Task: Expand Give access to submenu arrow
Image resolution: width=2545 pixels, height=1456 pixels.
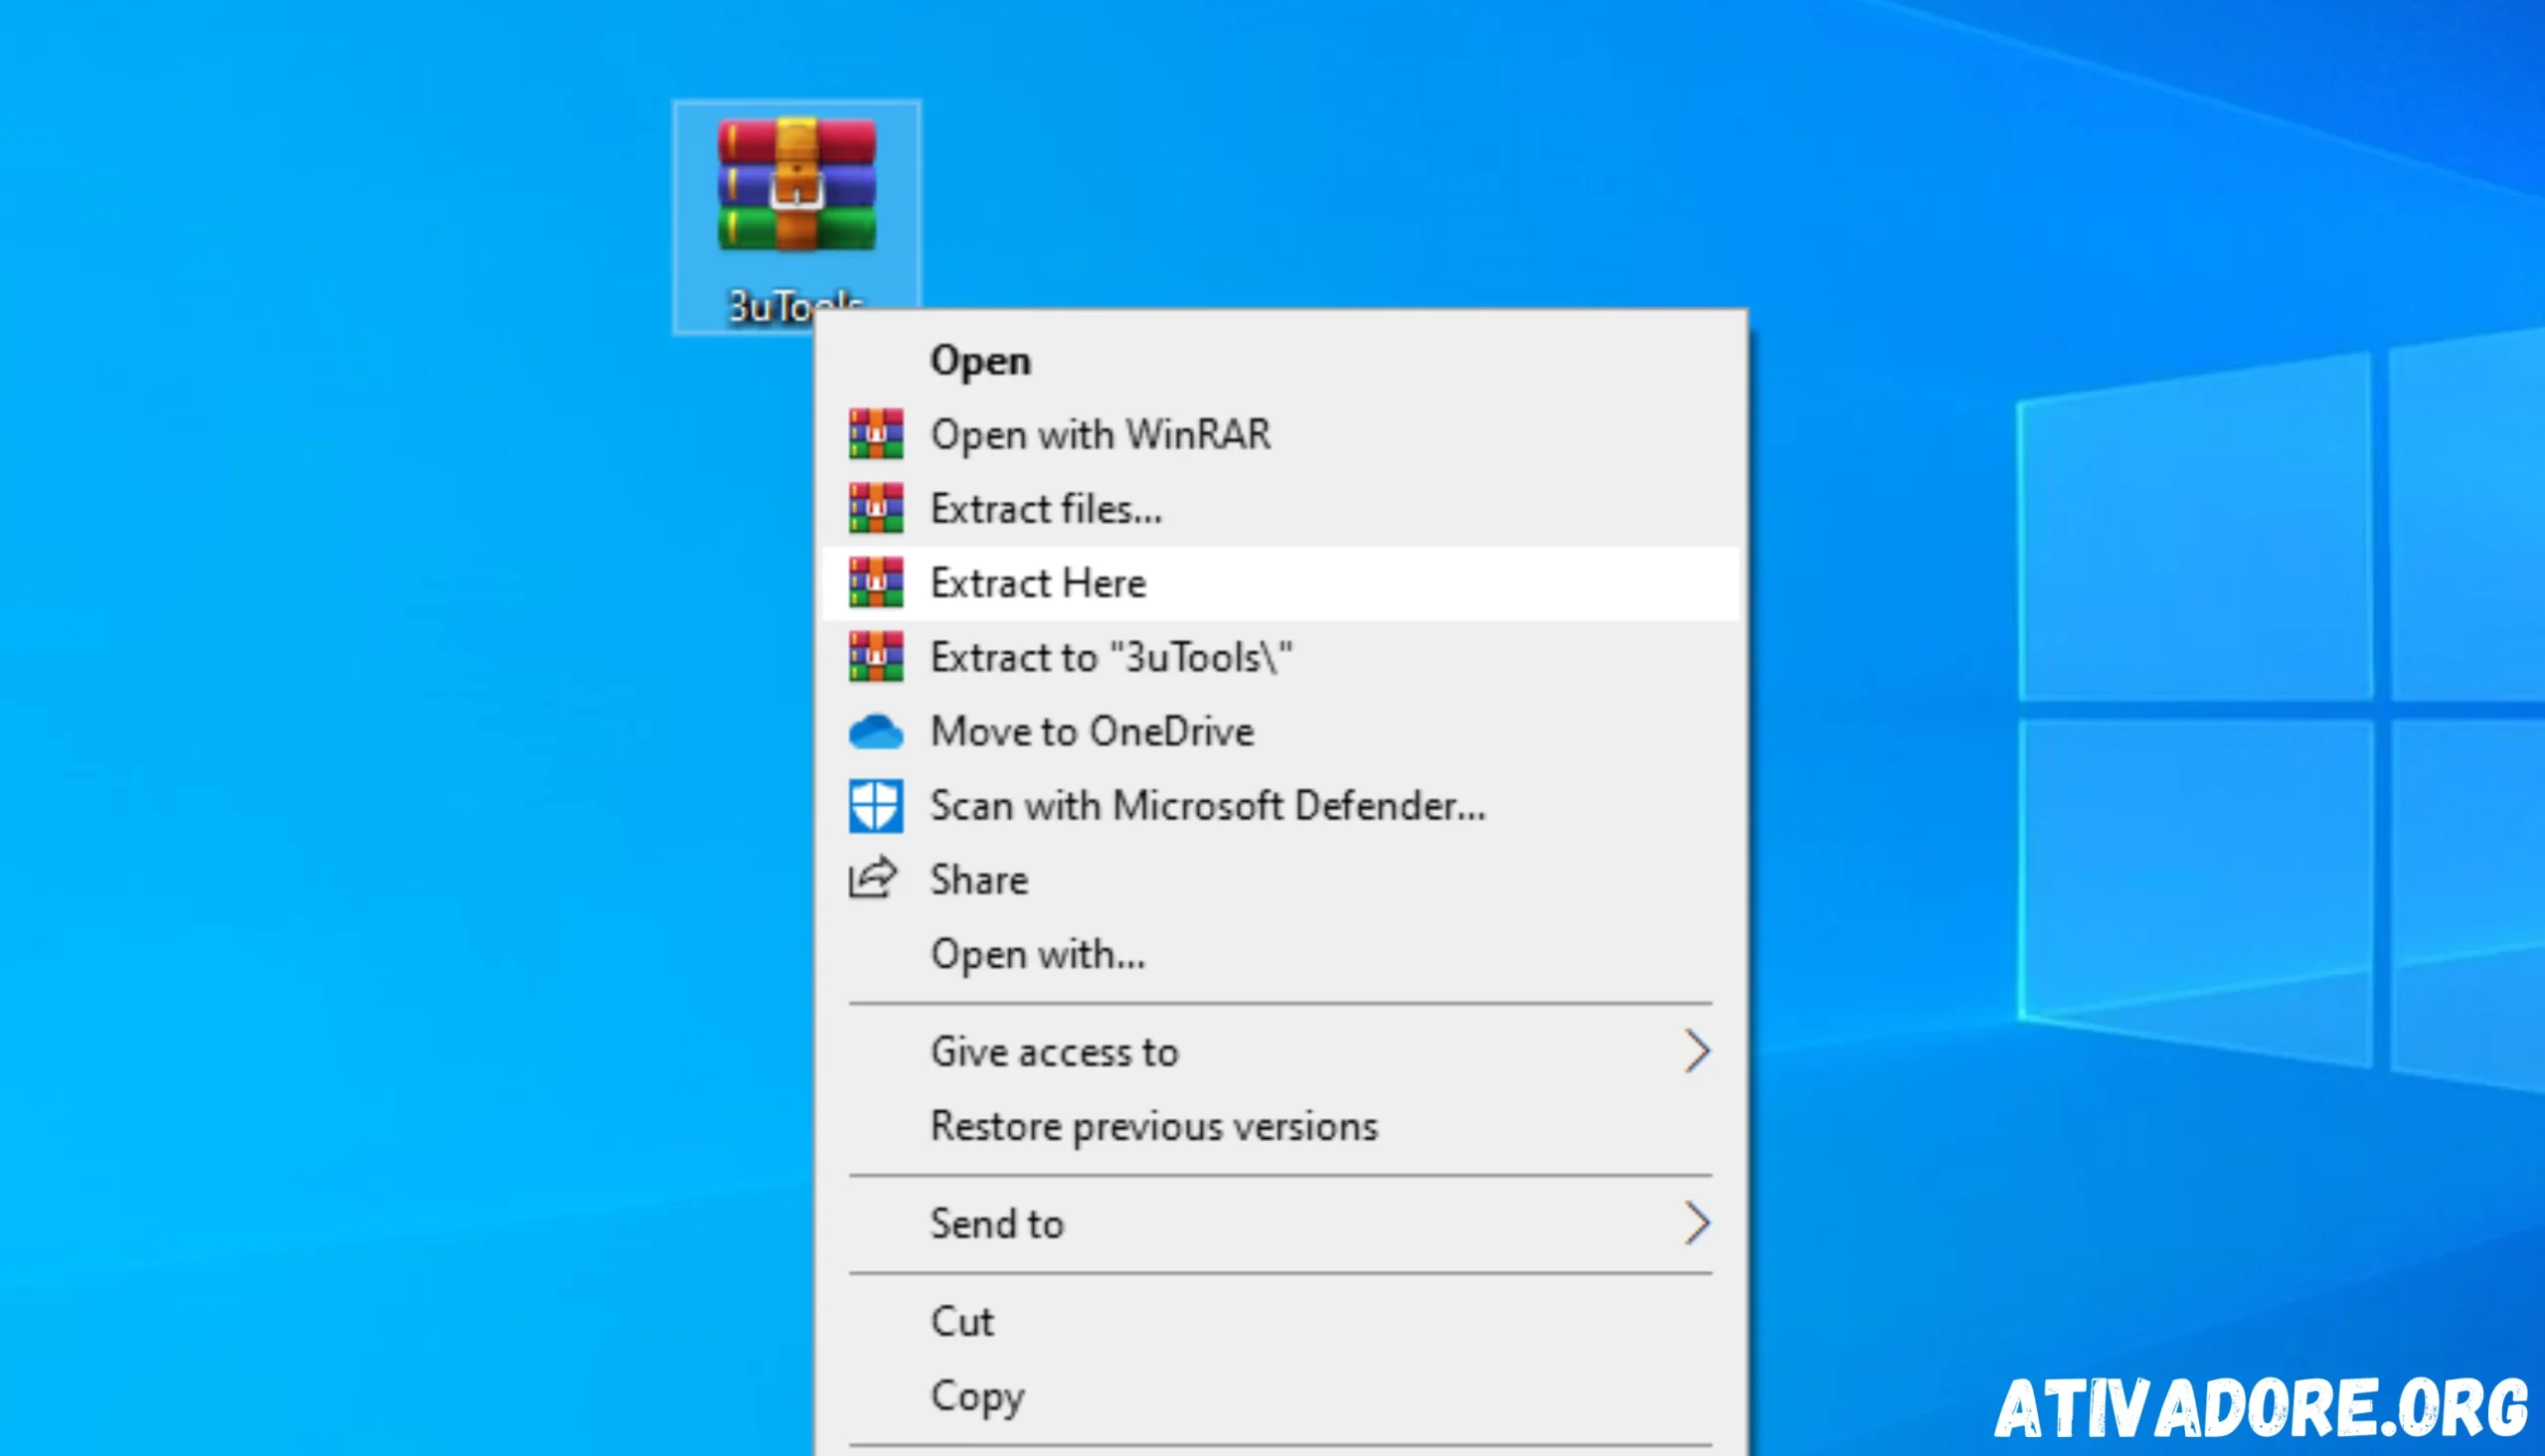Action: [x=1697, y=1052]
